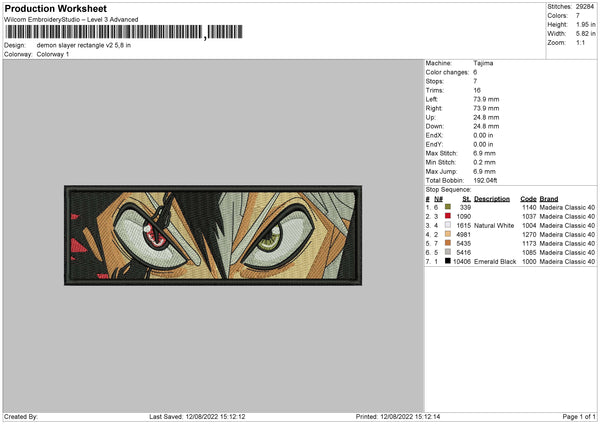Click the Stop Sequence label
600x424 pixels.
pyautogui.click(x=448, y=190)
